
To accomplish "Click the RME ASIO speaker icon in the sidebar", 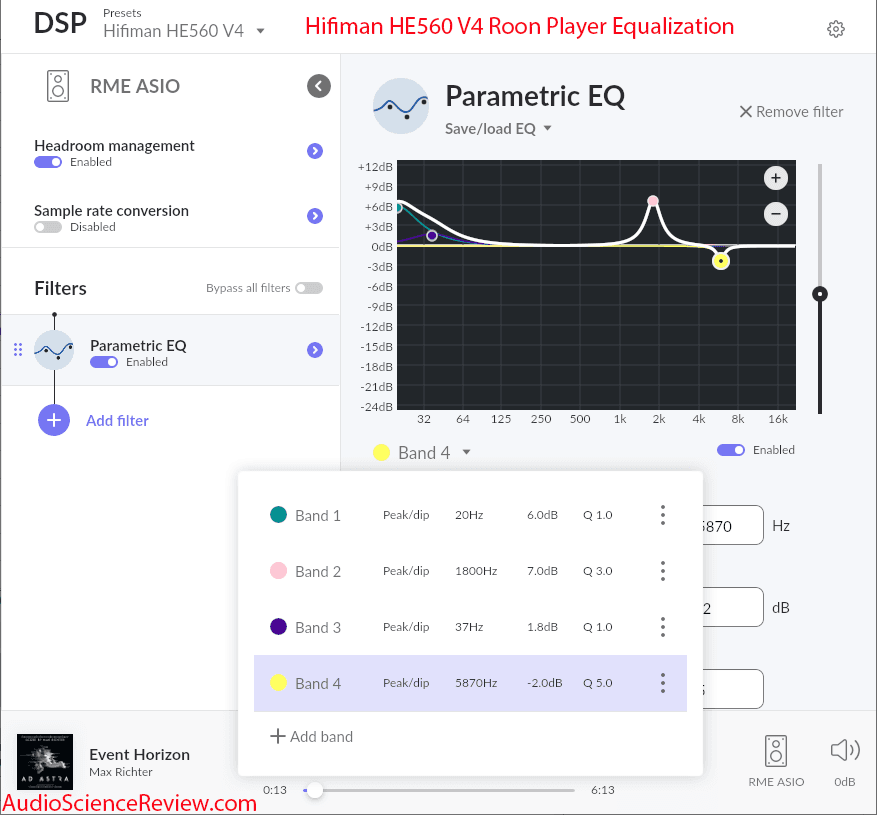I will pyautogui.click(x=58, y=86).
